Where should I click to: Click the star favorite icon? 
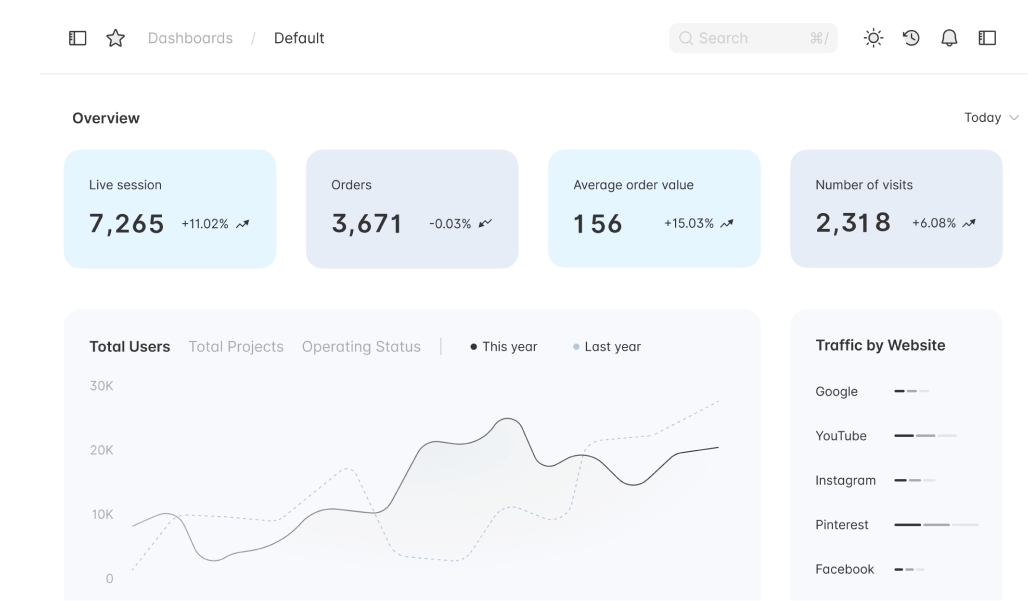click(x=116, y=38)
